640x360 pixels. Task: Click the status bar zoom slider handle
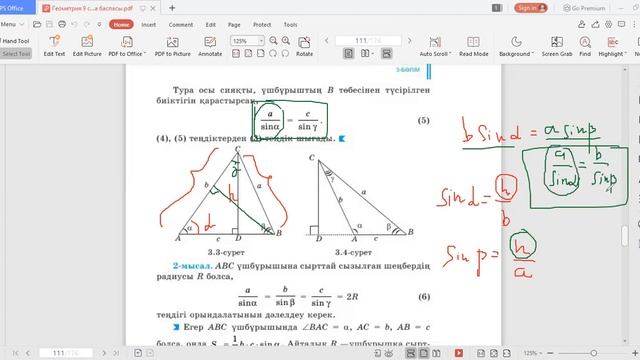pyautogui.click(x=594, y=353)
